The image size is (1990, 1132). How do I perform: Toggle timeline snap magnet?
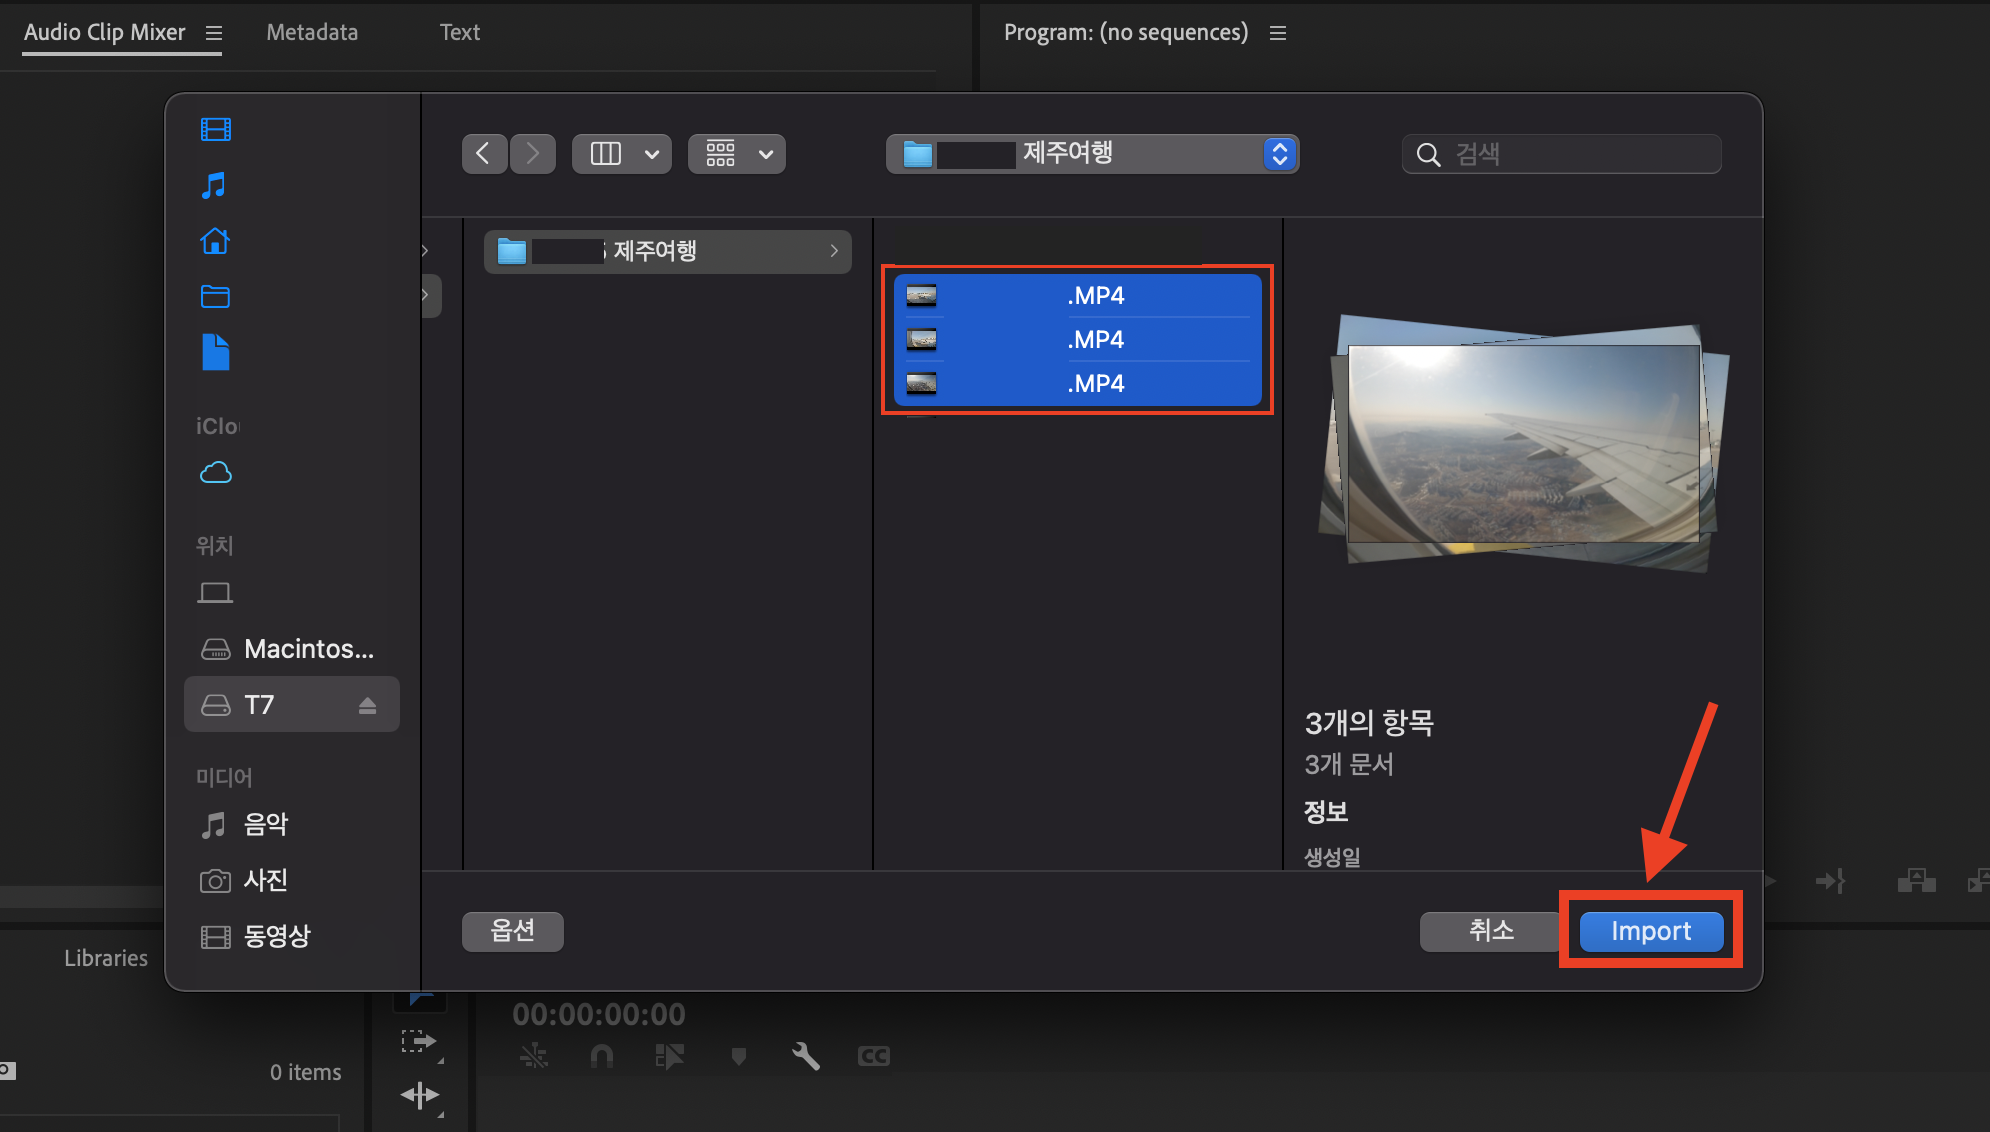pyautogui.click(x=601, y=1056)
